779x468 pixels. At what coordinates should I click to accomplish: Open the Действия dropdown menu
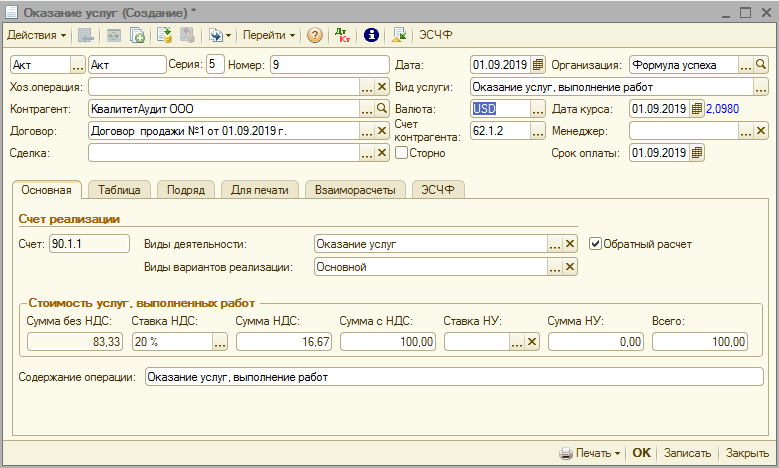[x=36, y=35]
